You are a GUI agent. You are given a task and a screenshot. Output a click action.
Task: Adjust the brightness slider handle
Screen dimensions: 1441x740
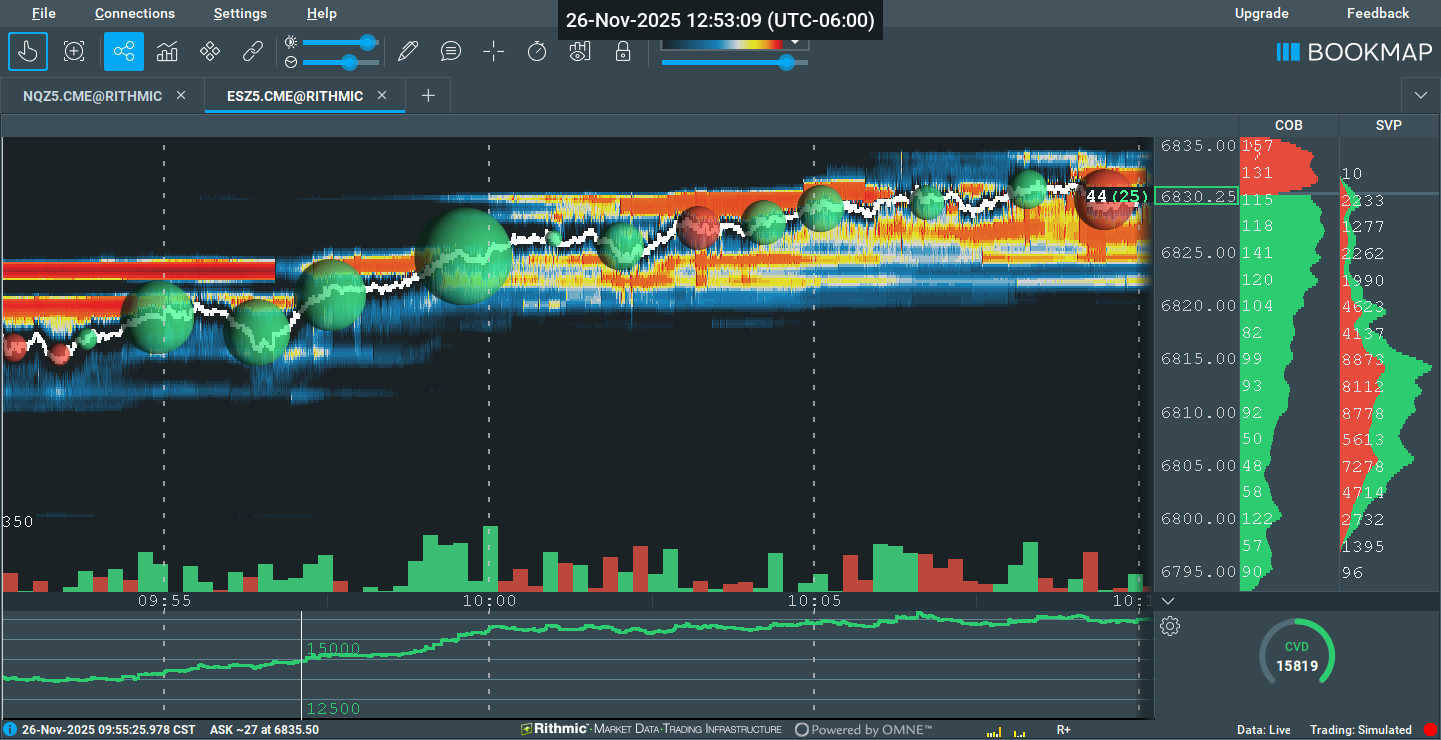(x=367, y=42)
